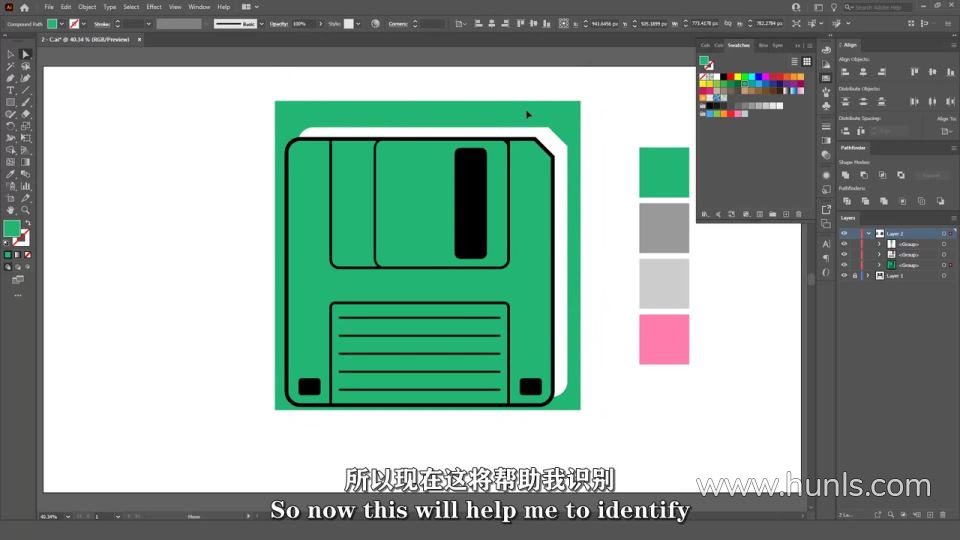Toggle the lock on Layer 1
This screenshot has height=540, width=960.
tap(855, 276)
